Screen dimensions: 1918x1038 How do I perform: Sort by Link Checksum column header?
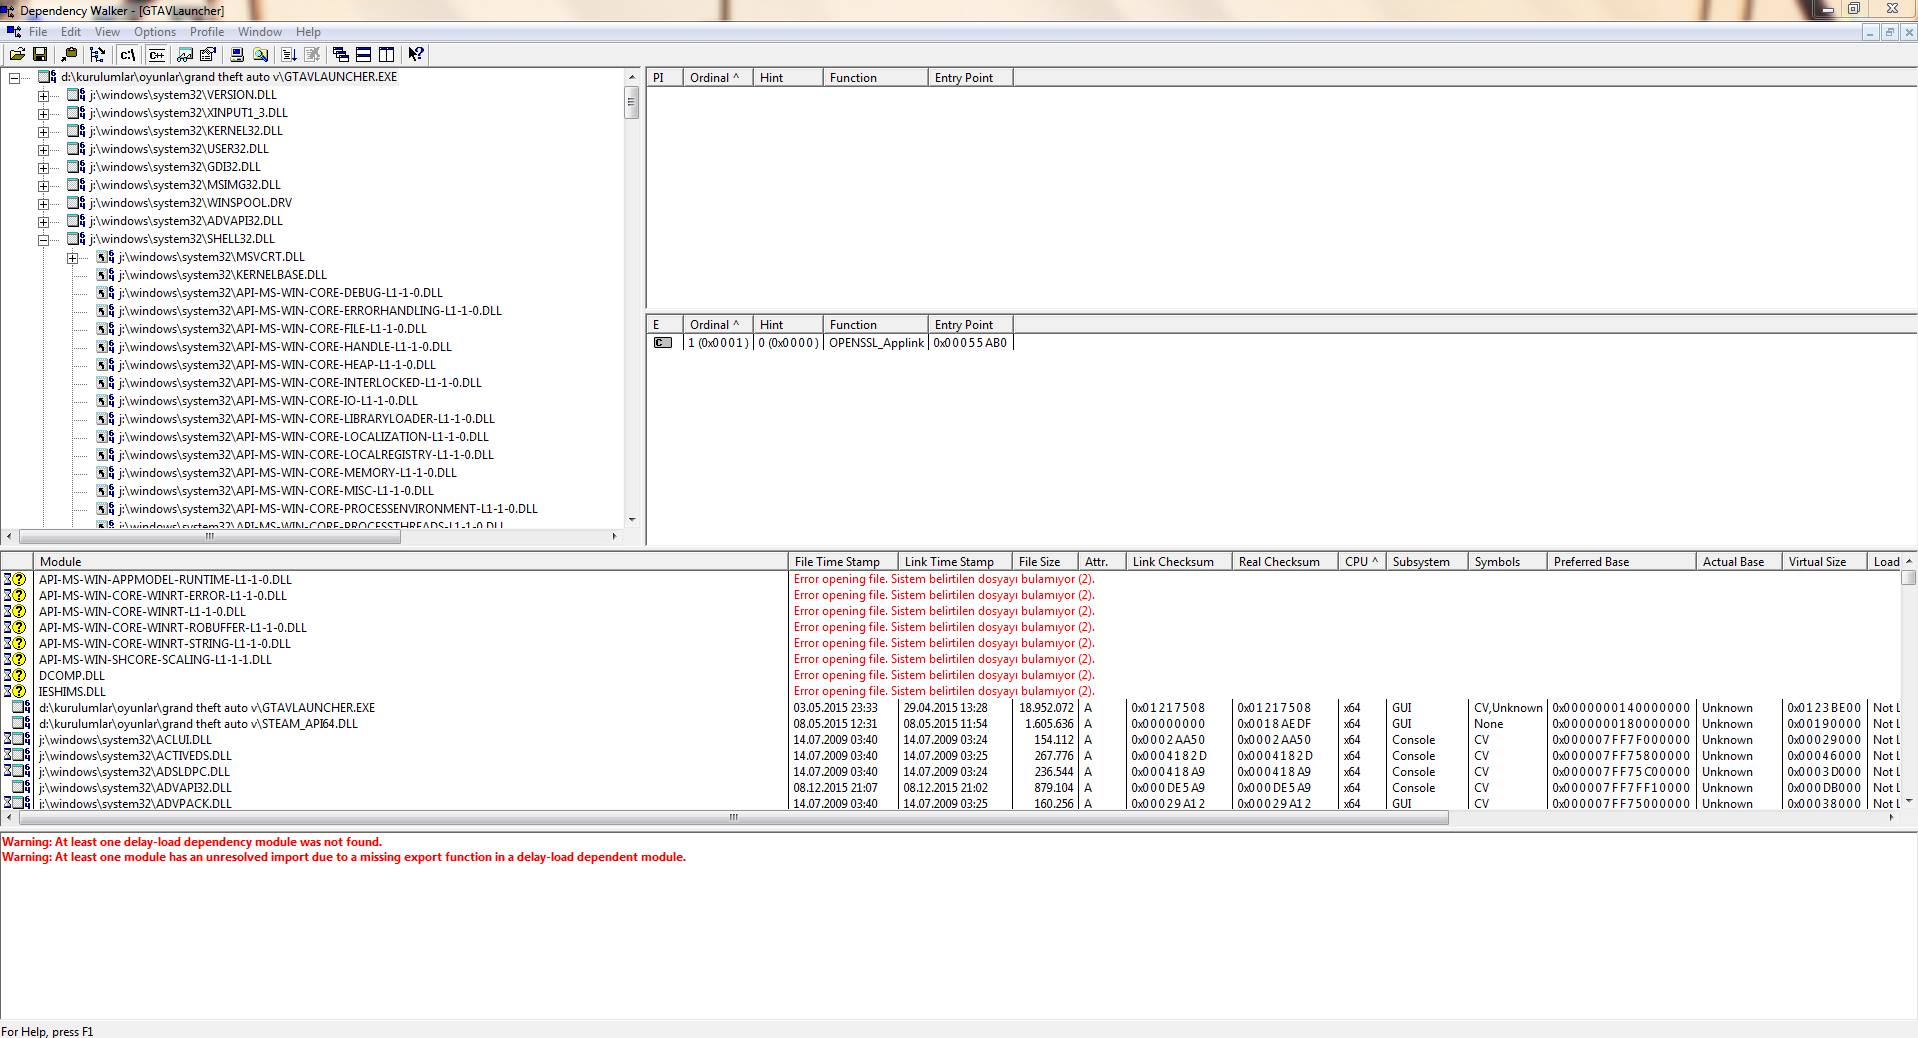click(x=1179, y=562)
